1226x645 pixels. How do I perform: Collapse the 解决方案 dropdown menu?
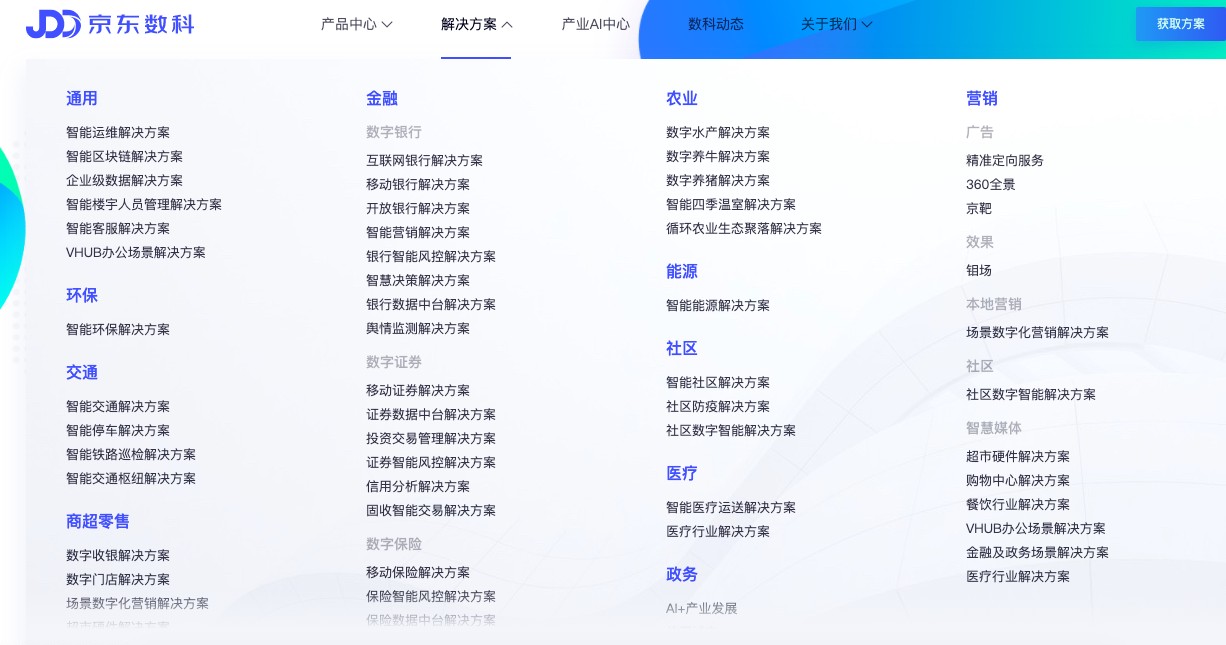coord(476,24)
